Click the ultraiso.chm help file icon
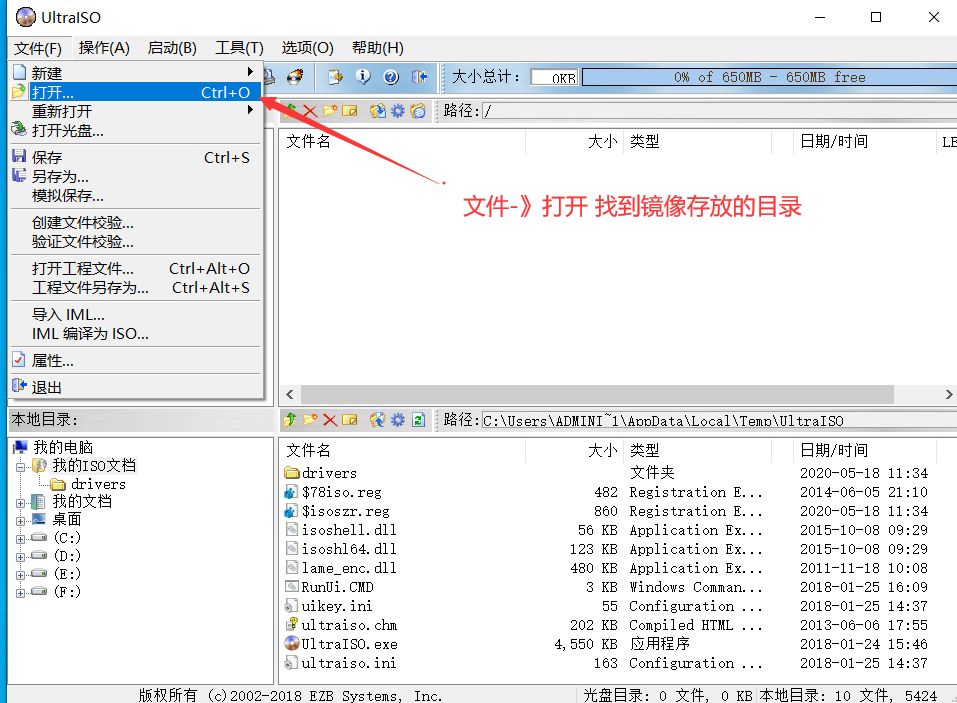This screenshot has height=703, width=957. (292, 625)
